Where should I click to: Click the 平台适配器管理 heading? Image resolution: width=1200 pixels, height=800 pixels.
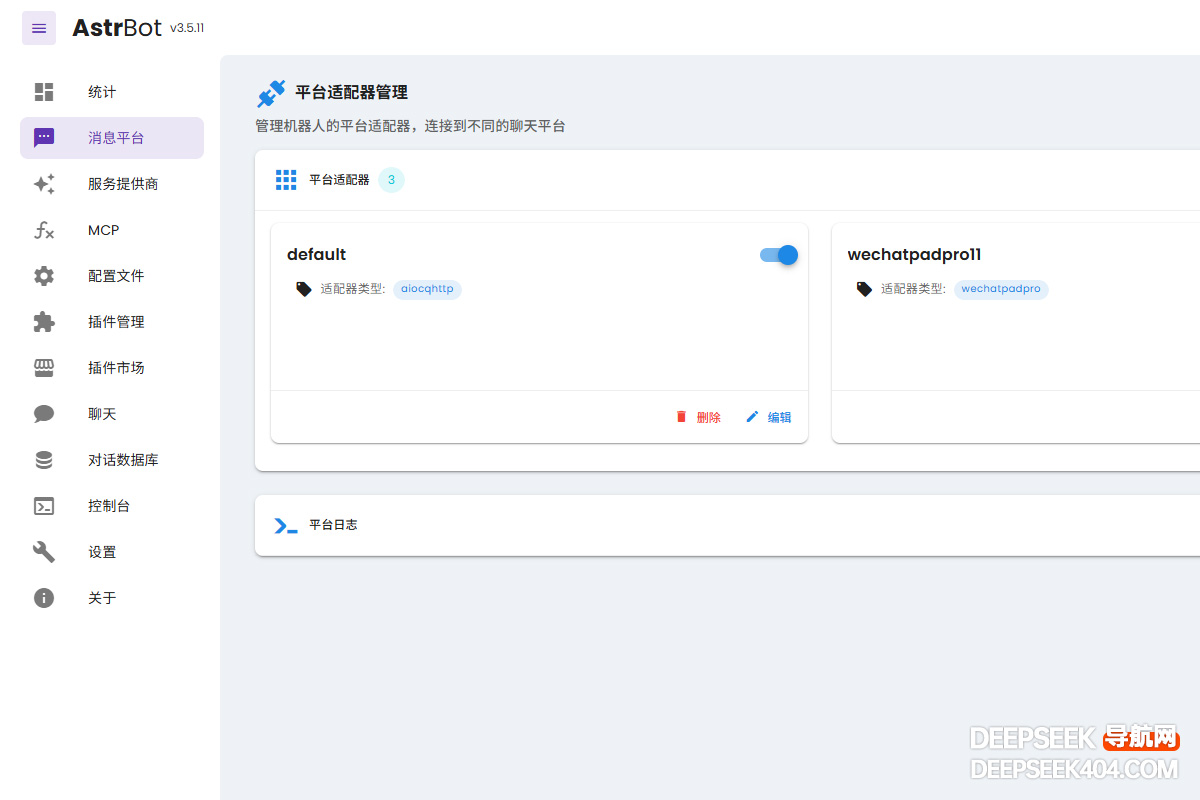pyautogui.click(x=352, y=93)
